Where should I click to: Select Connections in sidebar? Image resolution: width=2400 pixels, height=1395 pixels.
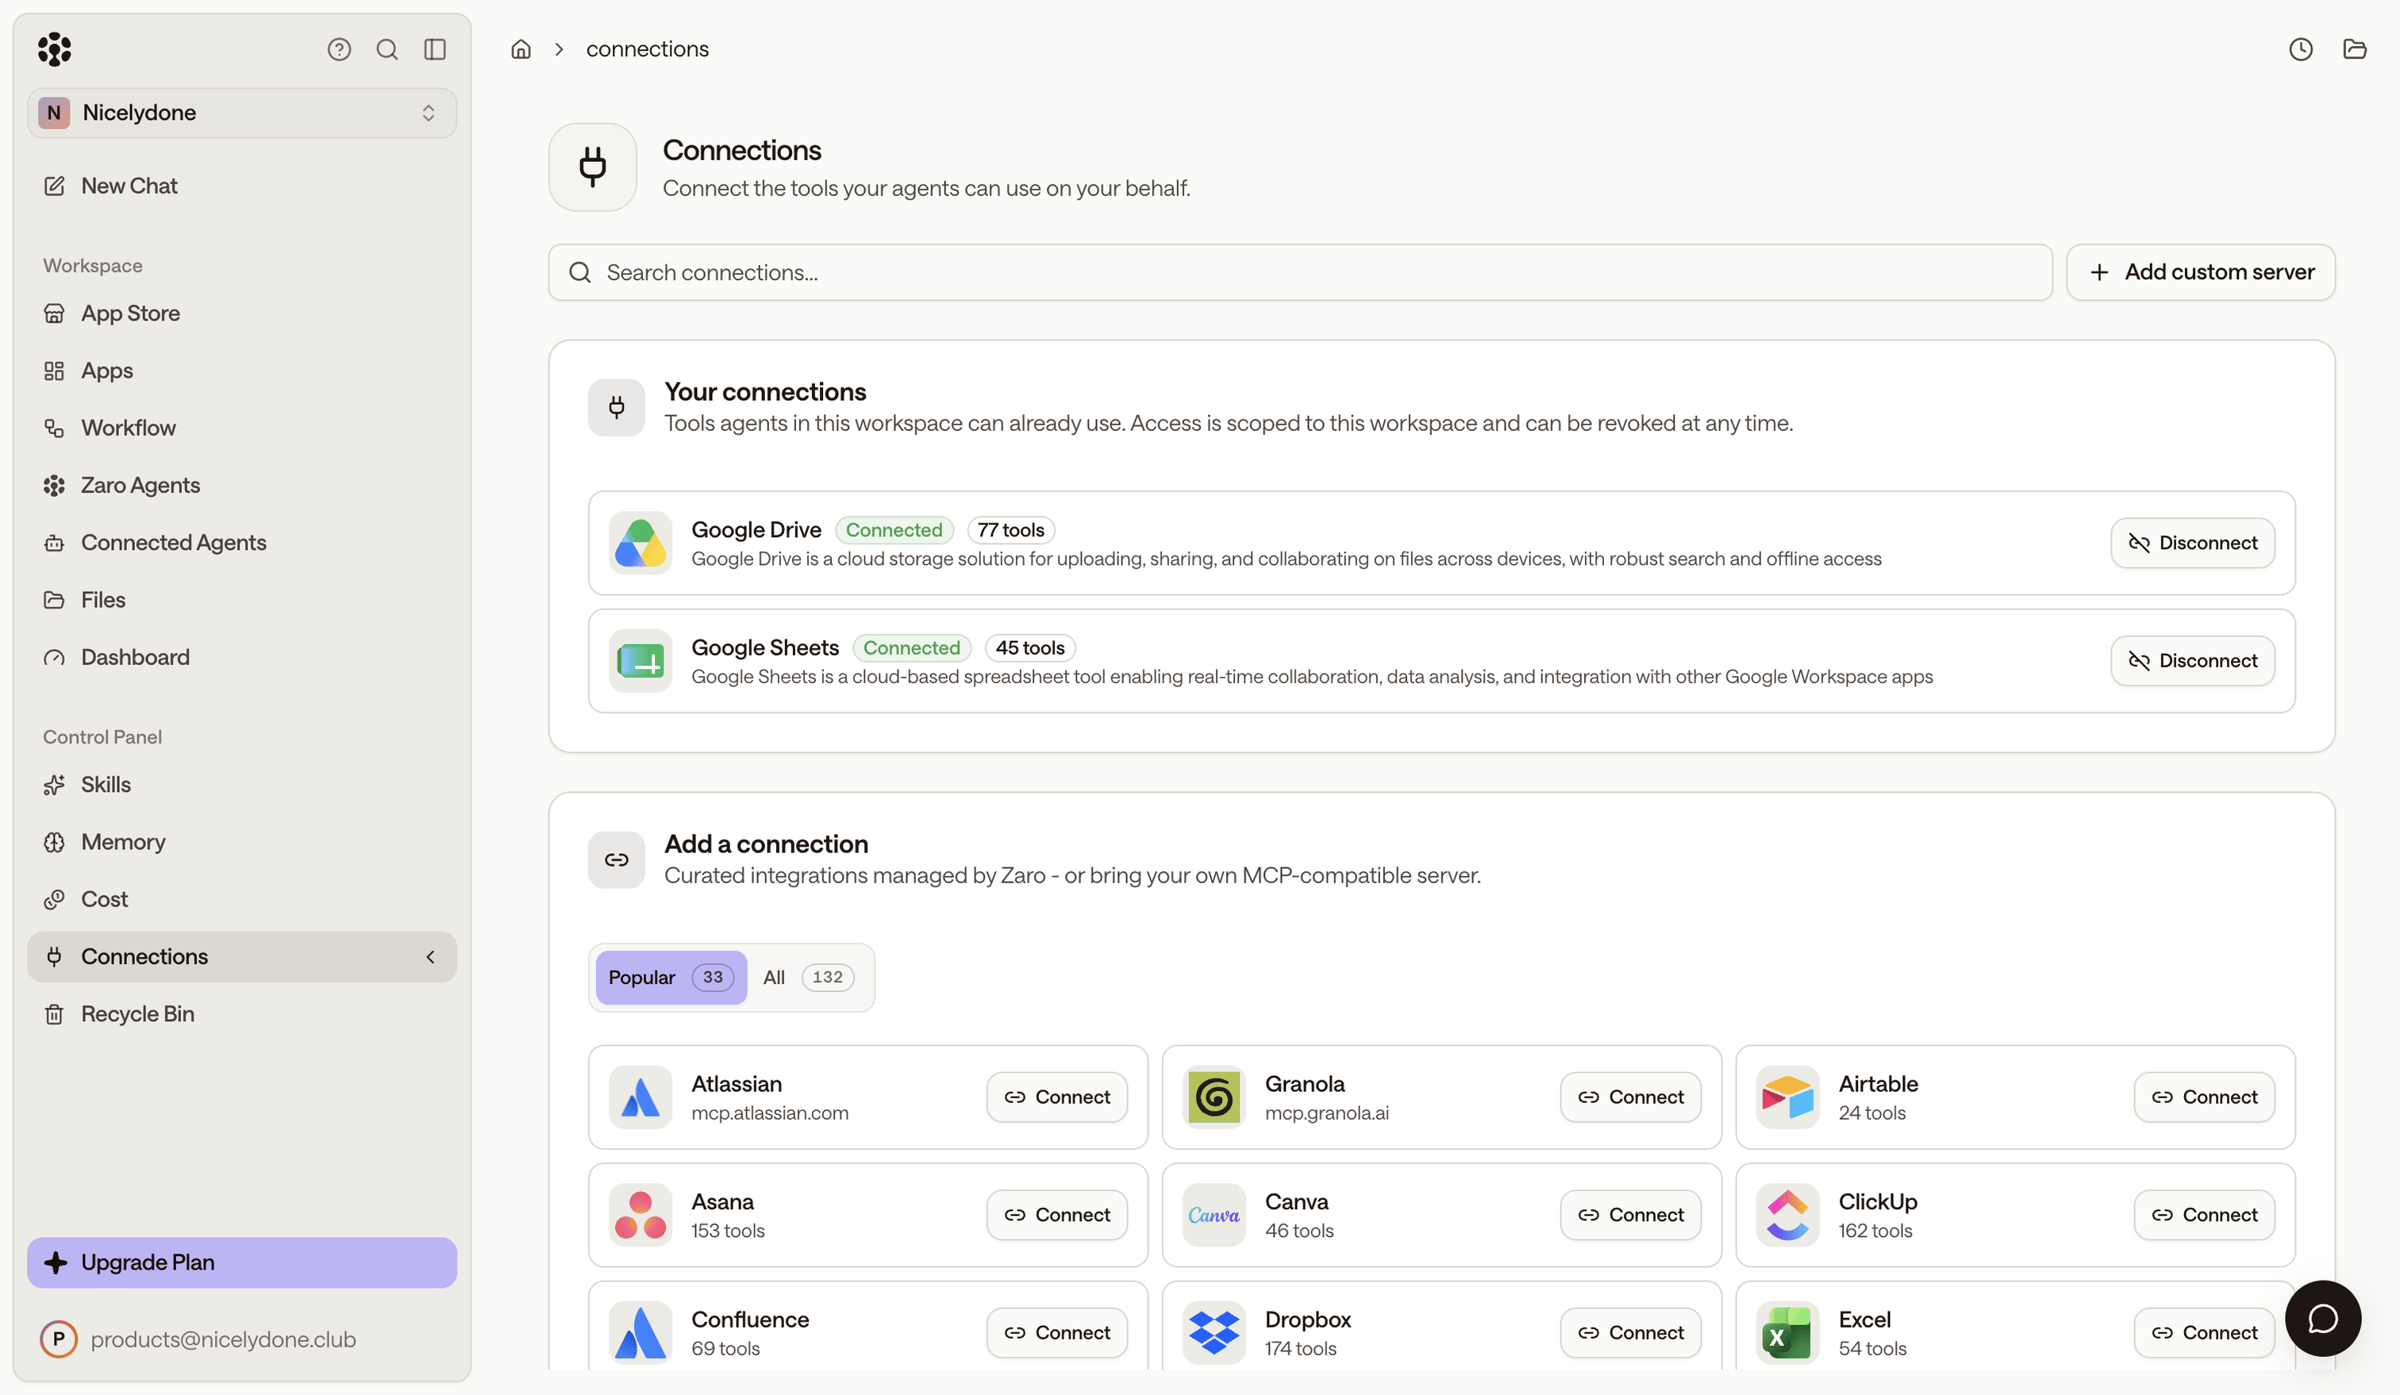click(242, 957)
